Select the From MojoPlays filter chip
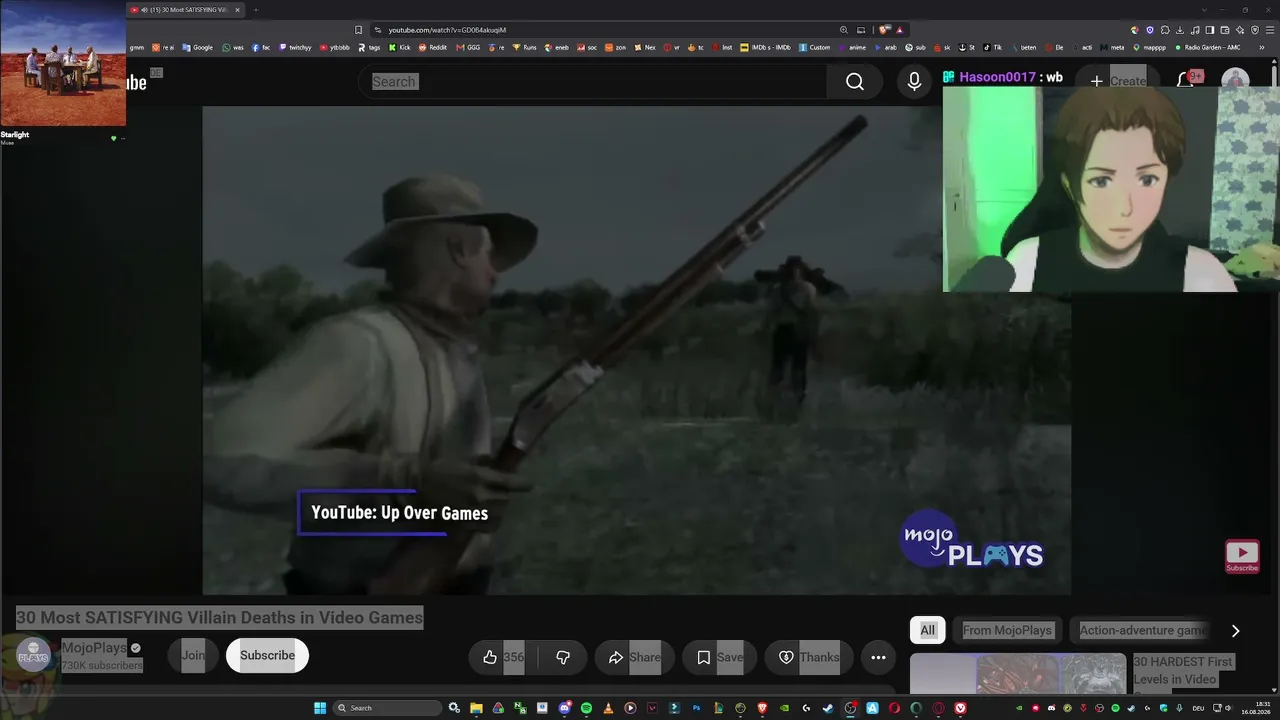The height and width of the screenshot is (720, 1280). tap(1007, 630)
